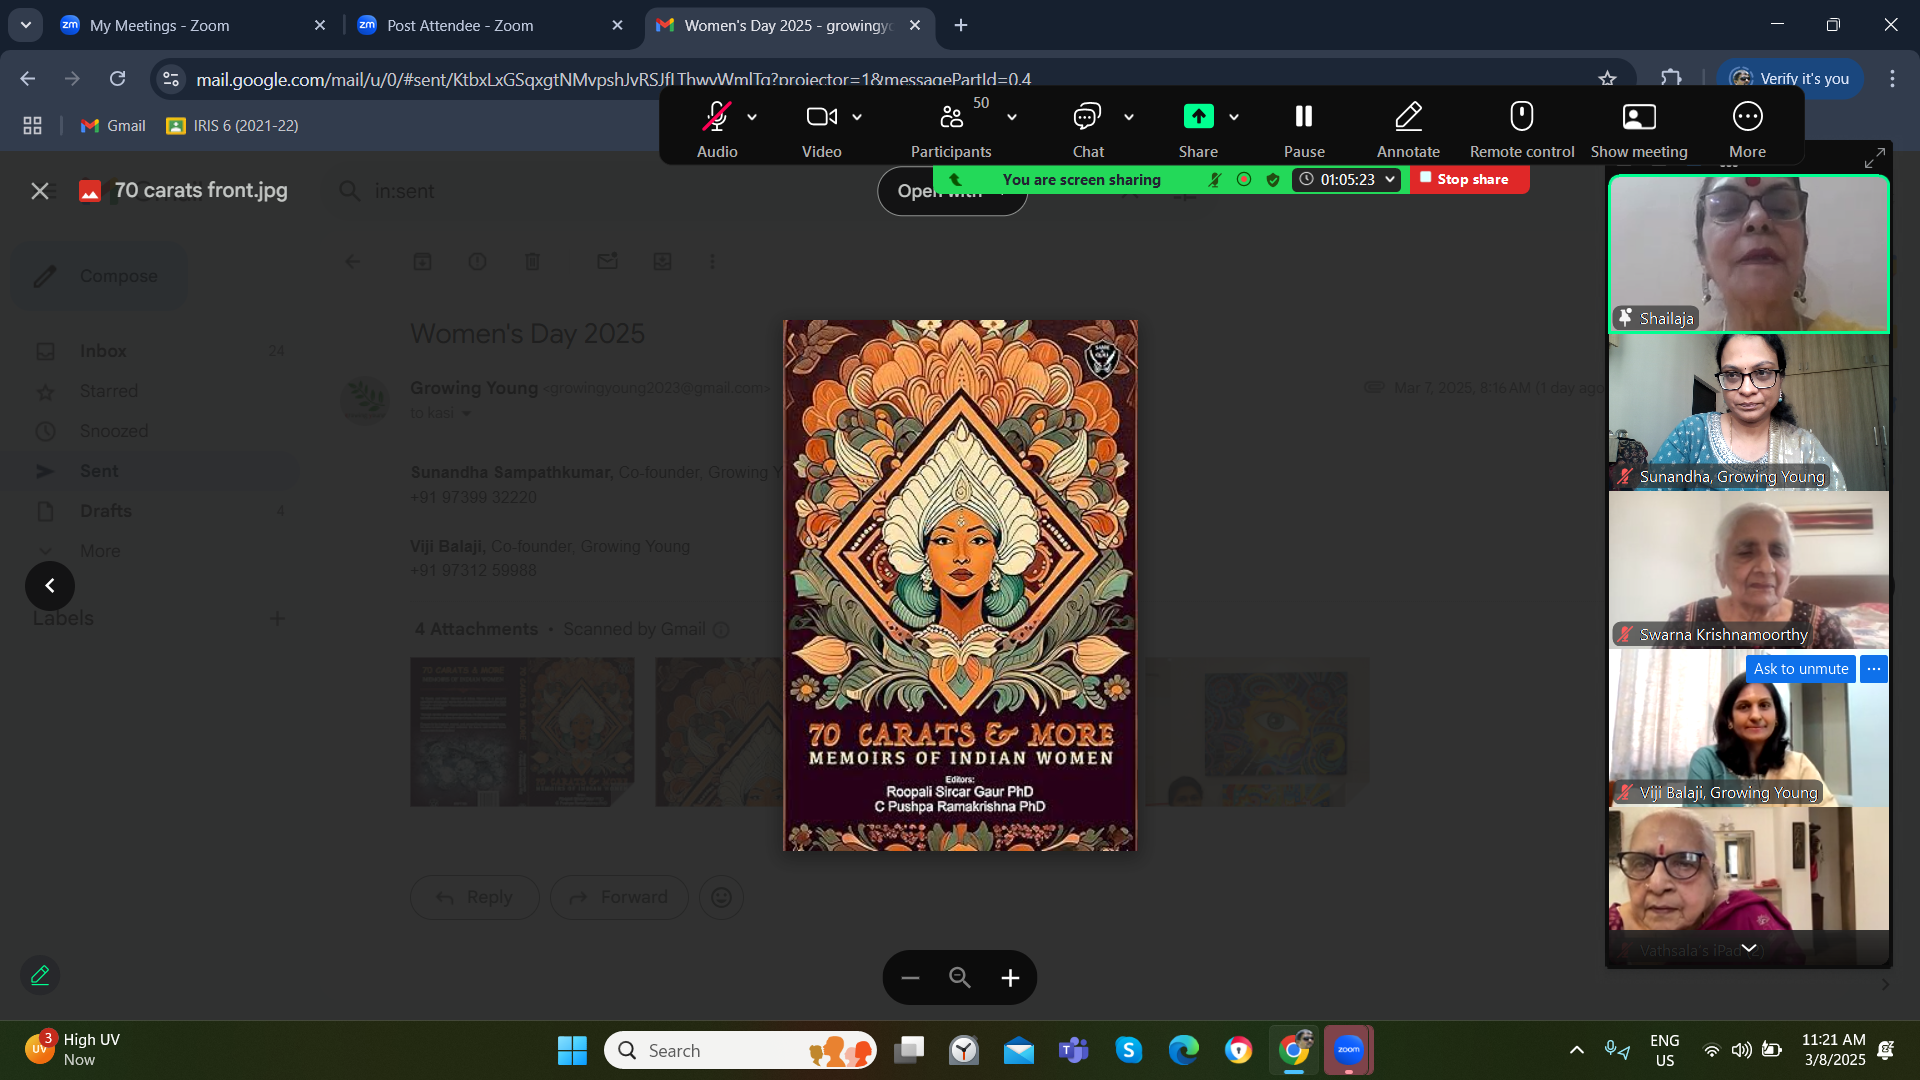Switch to My Meetings - Zoom tab

coord(160,26)
